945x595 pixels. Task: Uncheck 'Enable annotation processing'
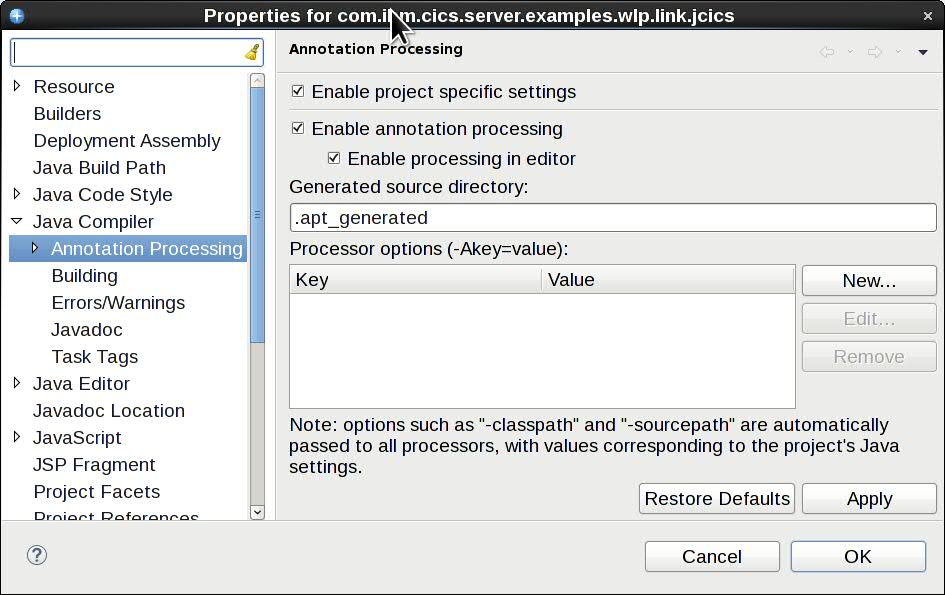(x=297, y=129)
